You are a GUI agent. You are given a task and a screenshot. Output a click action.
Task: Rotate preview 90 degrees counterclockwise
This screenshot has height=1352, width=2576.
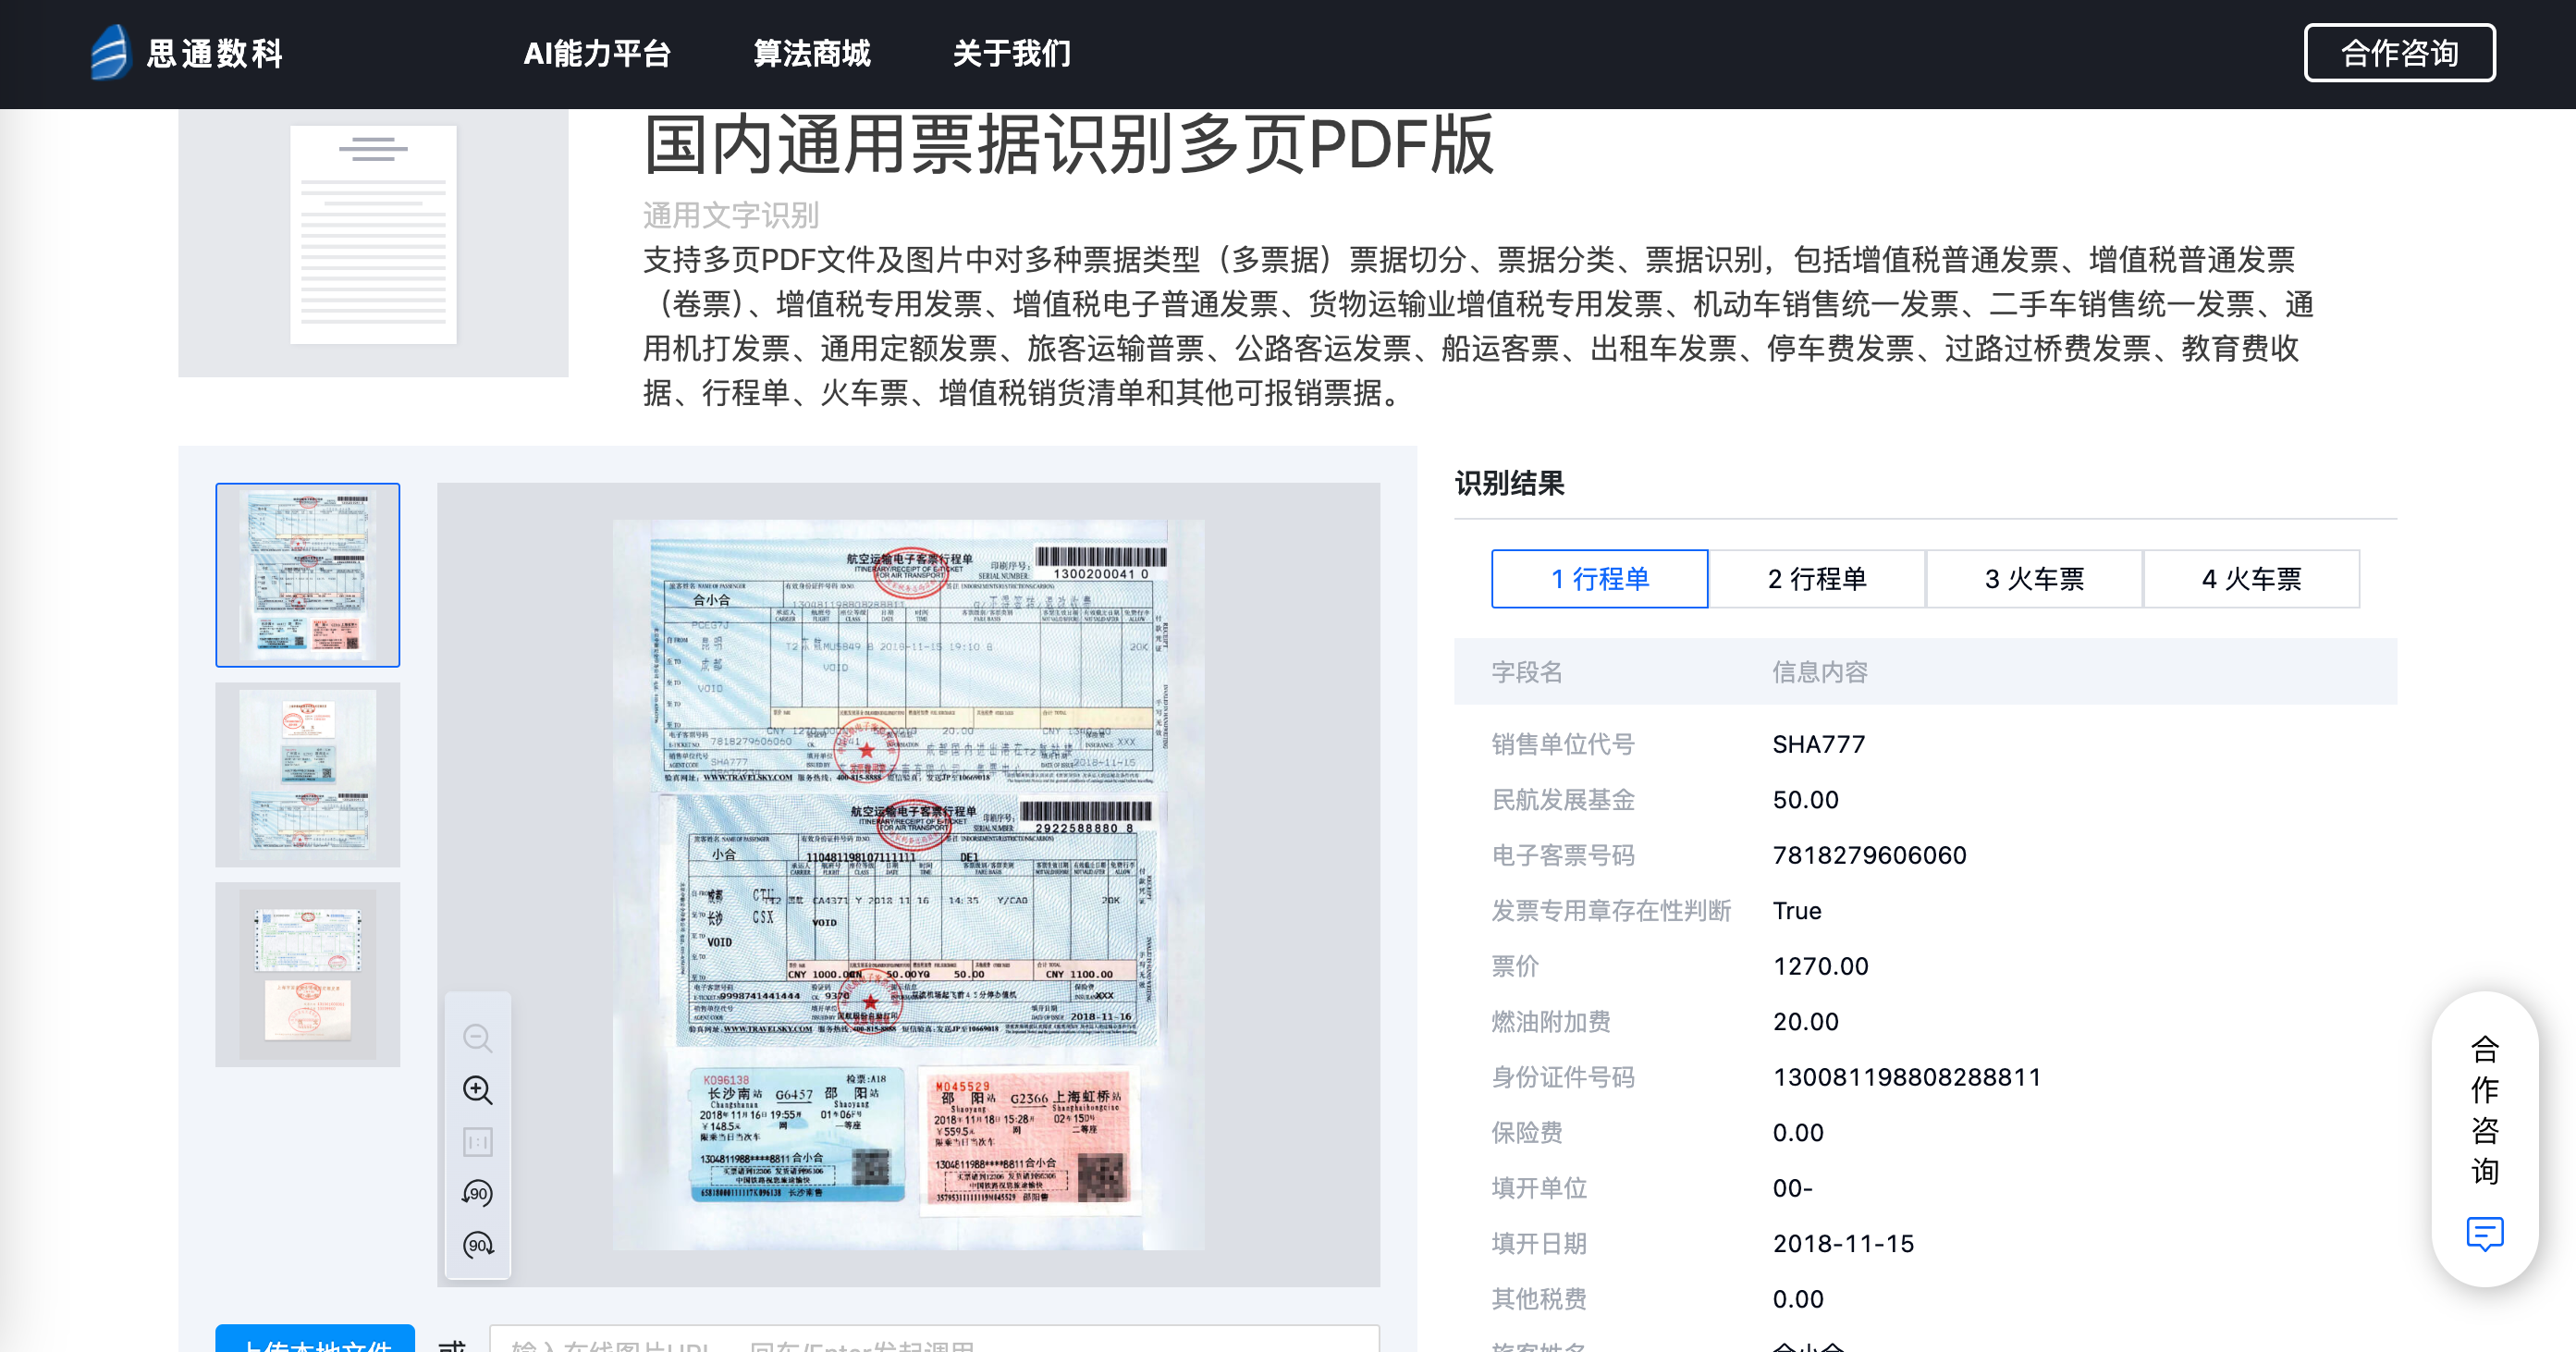click(477, 1193)
